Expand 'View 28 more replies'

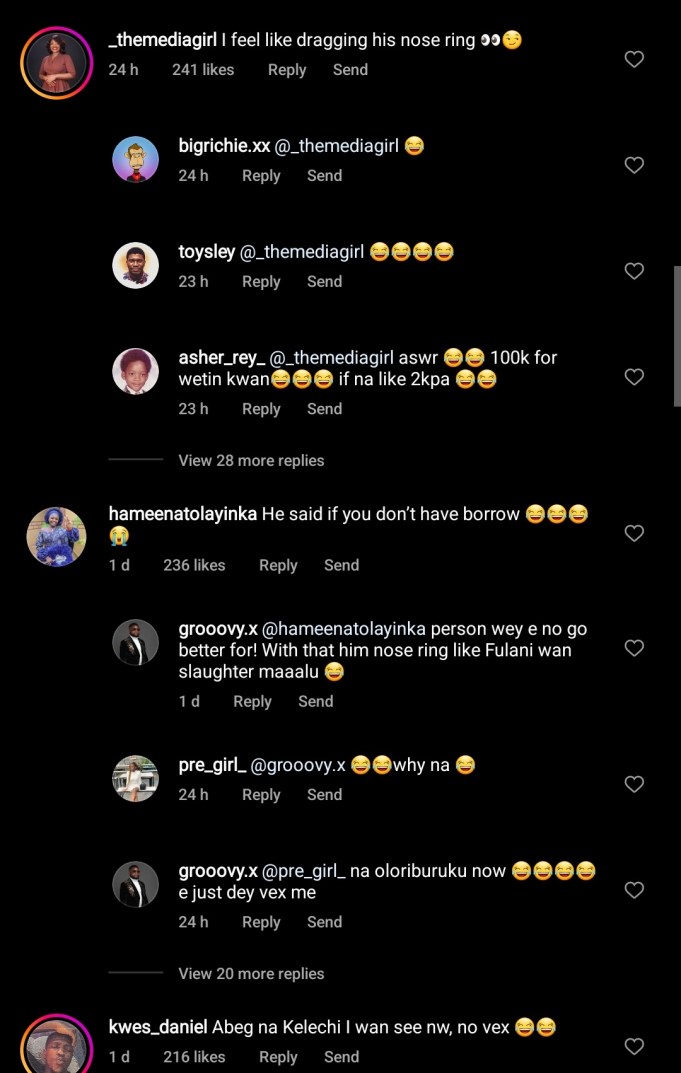(x=251, y=461)
